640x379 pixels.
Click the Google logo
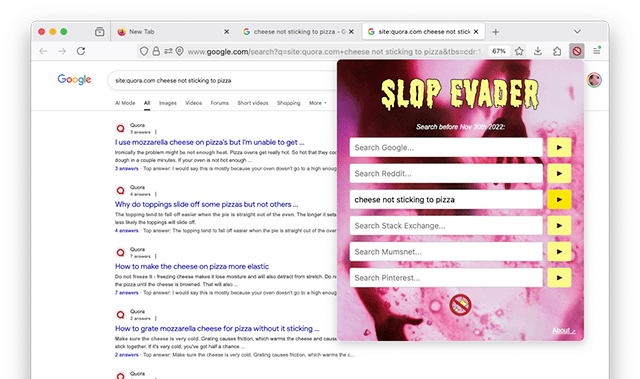point(74,80)
